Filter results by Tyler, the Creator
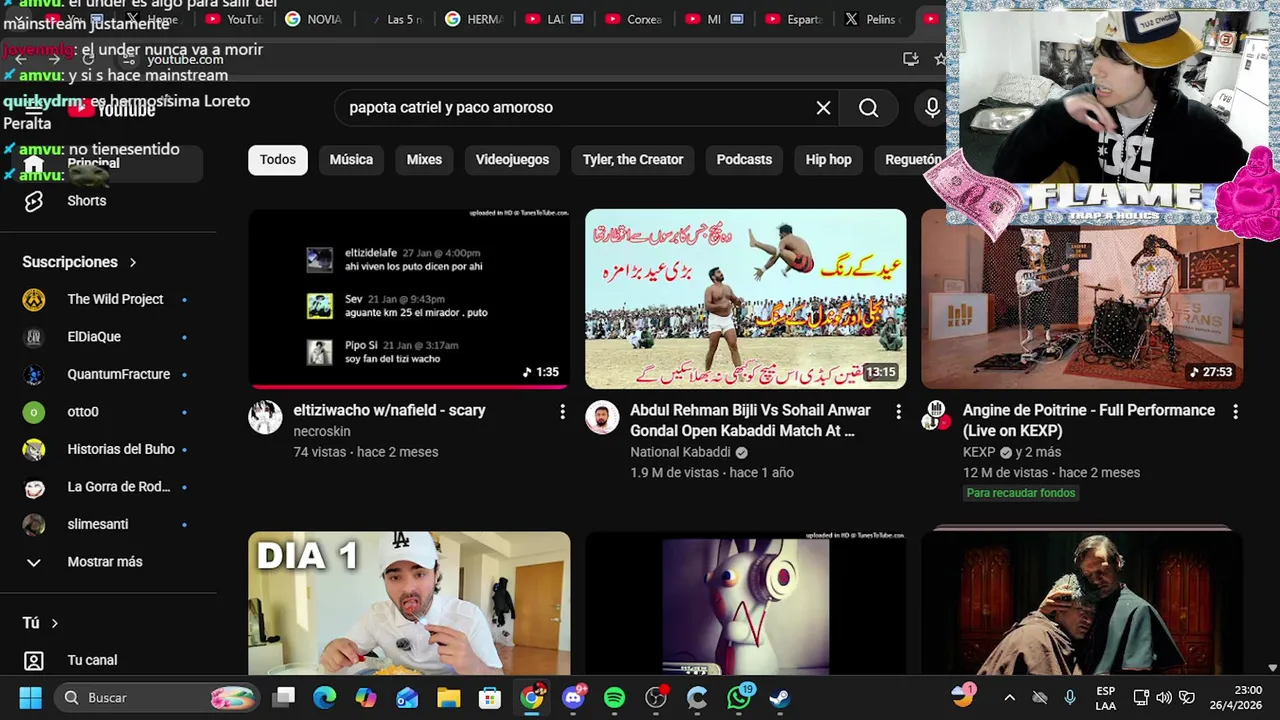1280x720 pixels. tap(633, 160)
